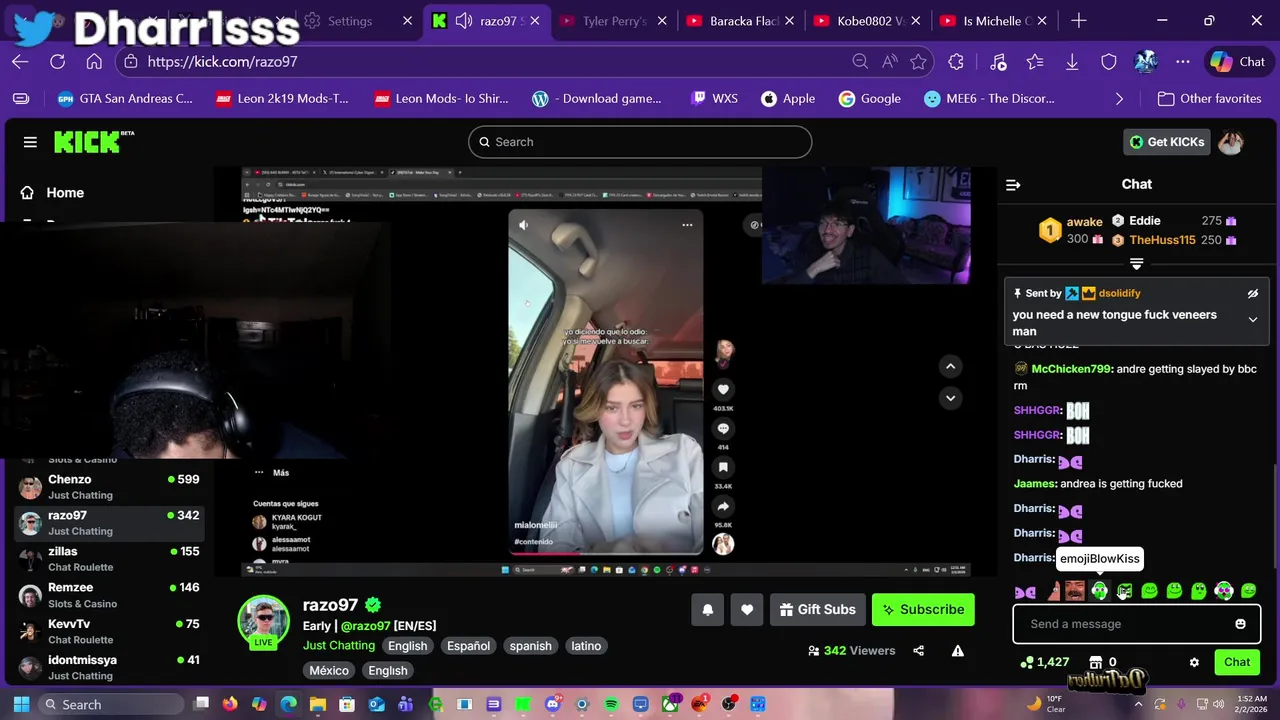Click the chat user Jaames
1280x720 pixels.
[1035, 484]
